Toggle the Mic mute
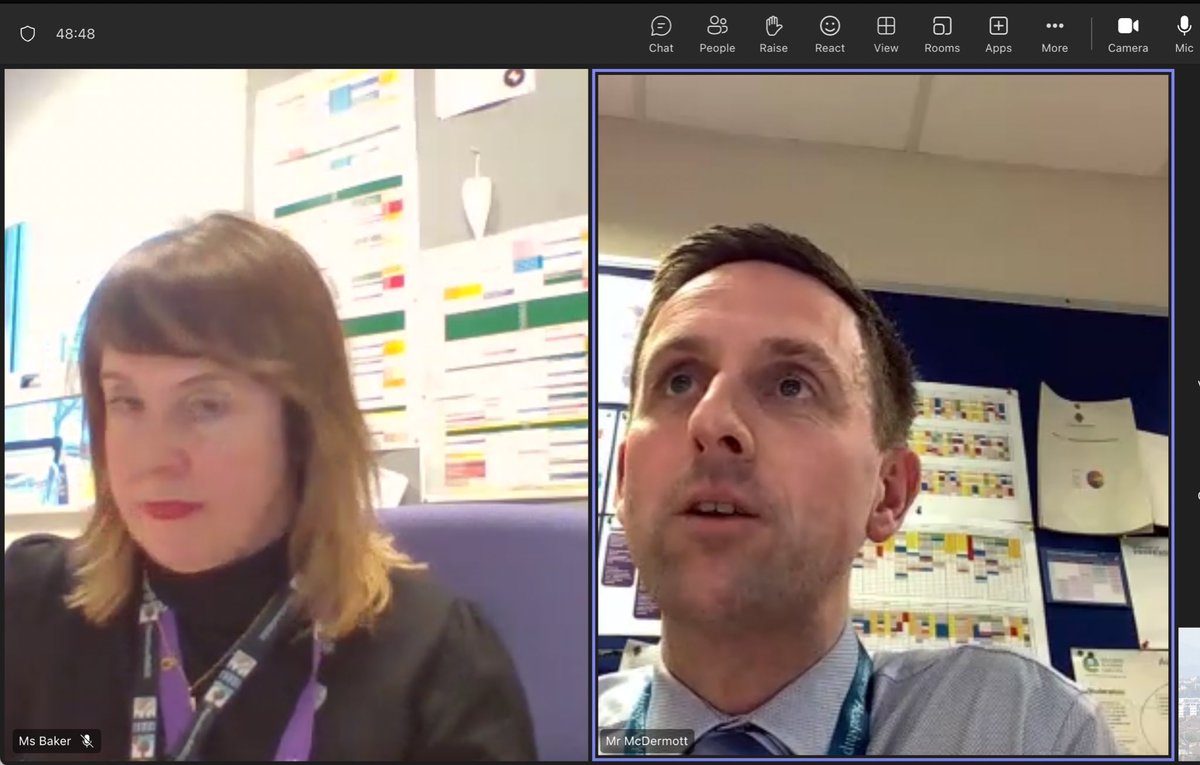The height and width of the screenshot is (765, 1200). click(x=1184, y=34)
